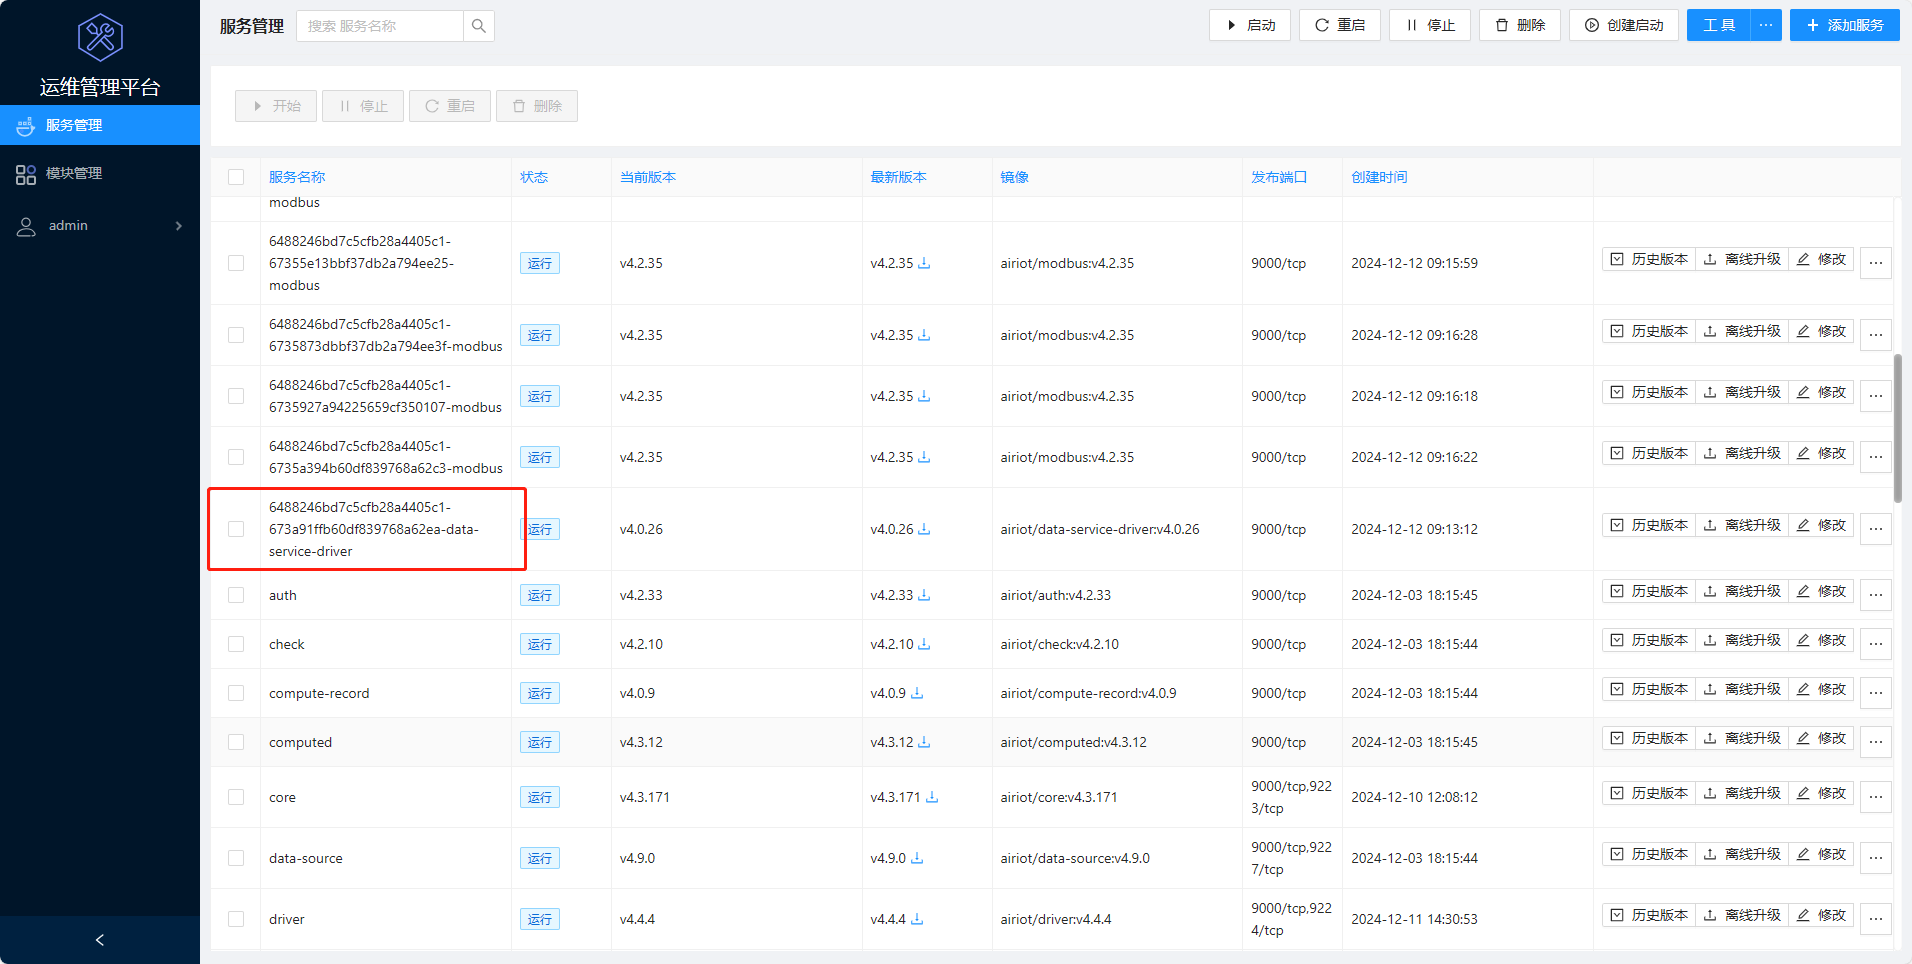Viewport: 1912px width, 964px height.
Task: Open more actions for driver row
Action: 1876,919
